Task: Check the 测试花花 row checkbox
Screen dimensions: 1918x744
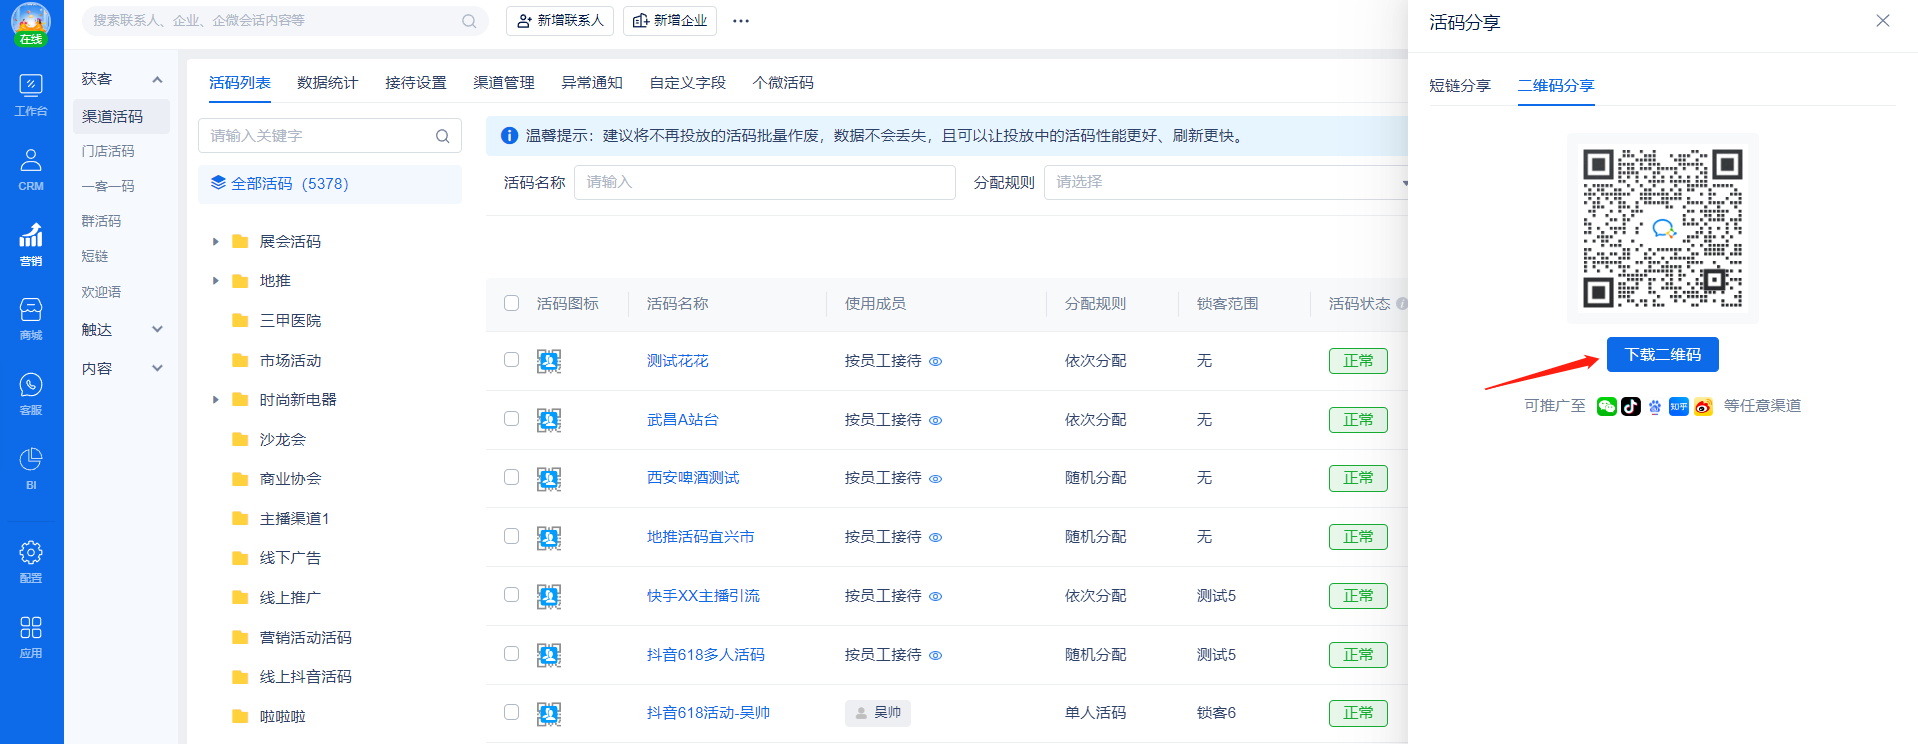Action: [512, 360]
